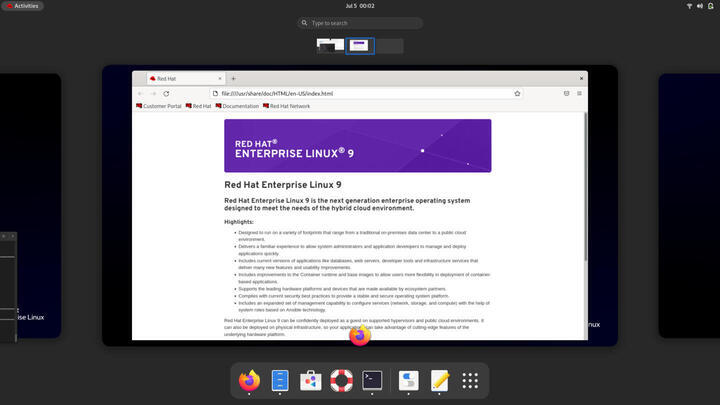Open the Software store dock icon
Image resolution: width=720 pixels, height=405 pixels.
click(311, 381)
